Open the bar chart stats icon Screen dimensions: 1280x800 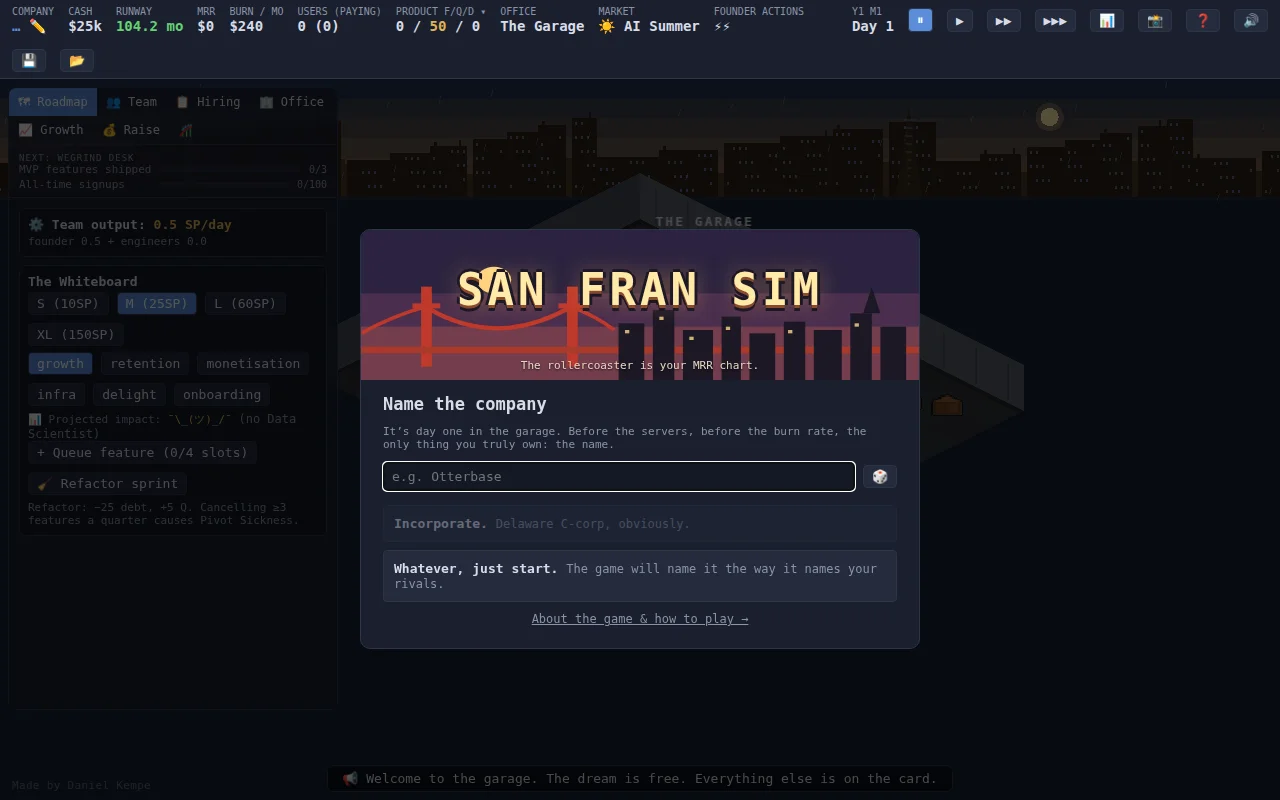tap(1107, 20)
